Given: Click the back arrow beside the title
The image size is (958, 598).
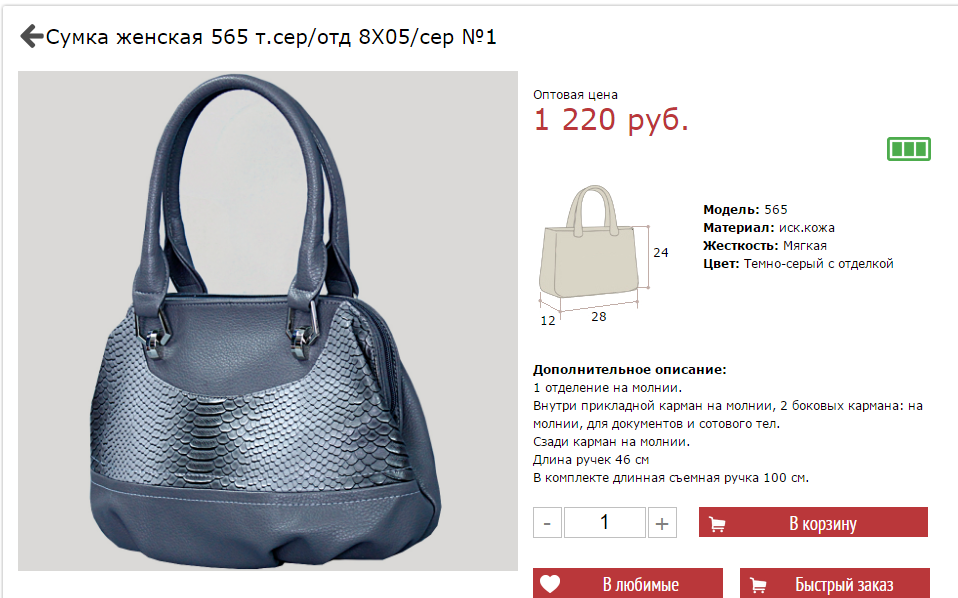Looking at the screenshot, I should tap(31, 36).
